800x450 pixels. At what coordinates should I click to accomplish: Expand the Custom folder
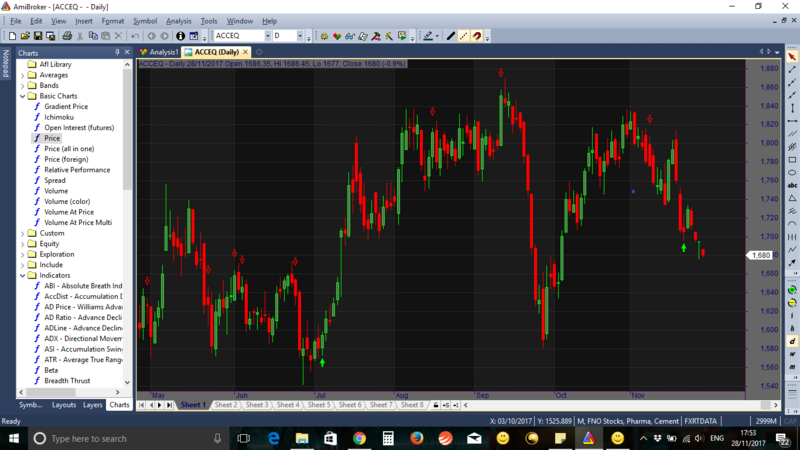pyautogui.click(x=22, y=233)
